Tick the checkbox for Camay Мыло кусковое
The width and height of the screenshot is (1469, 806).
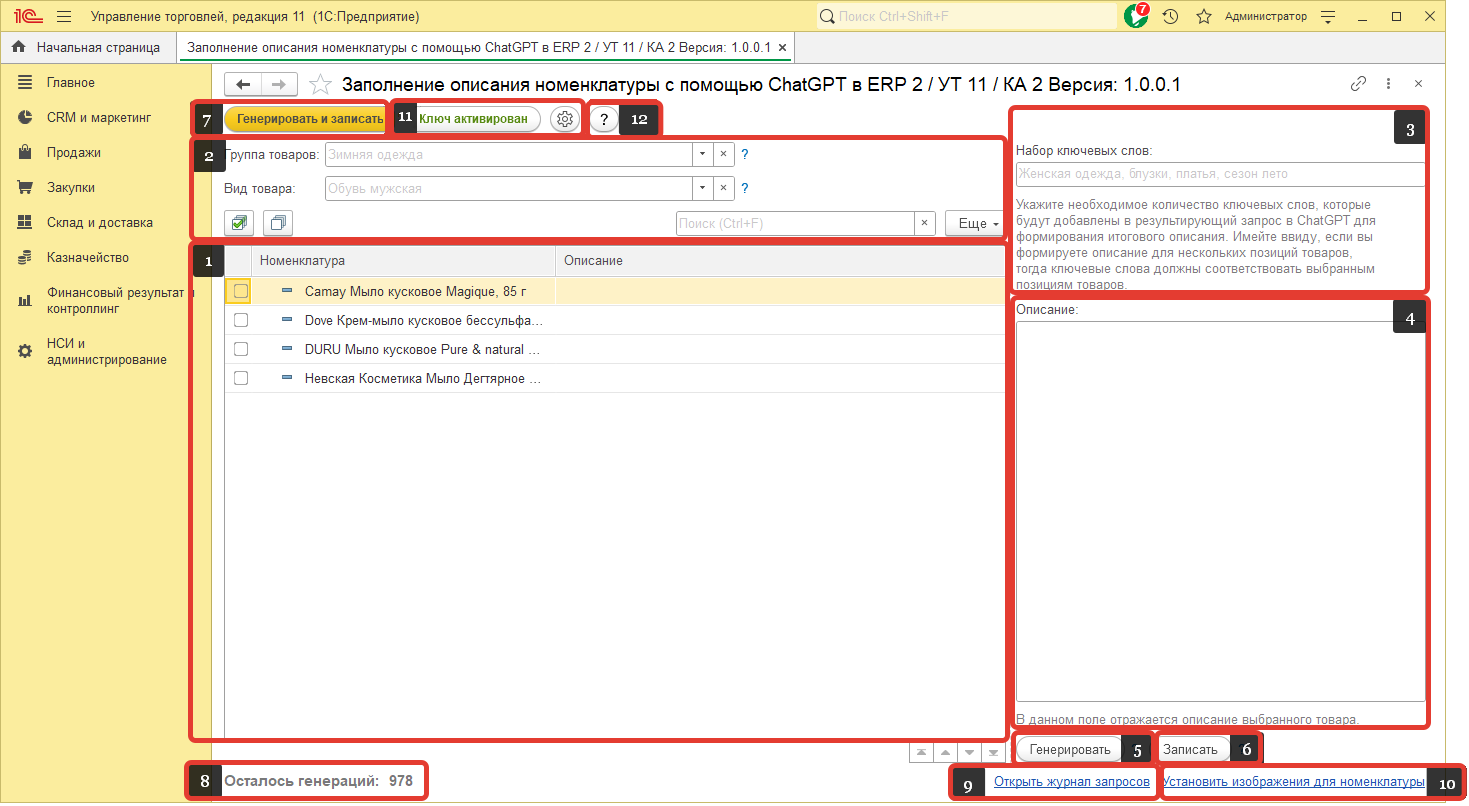tap(240, 291)
